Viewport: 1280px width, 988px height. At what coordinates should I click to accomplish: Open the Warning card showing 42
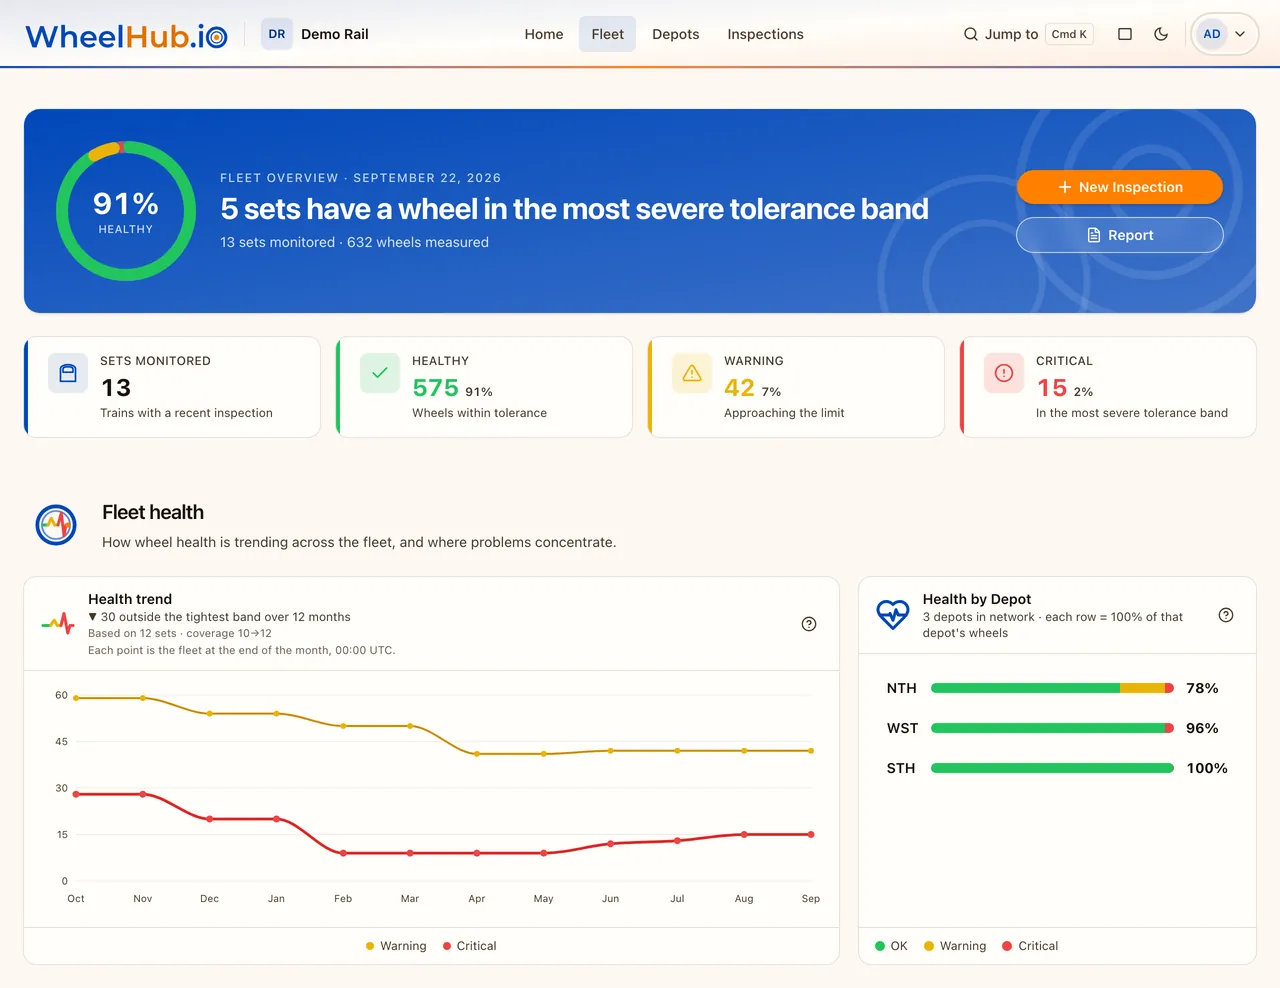pyautogui.click(x=796, y=387)
